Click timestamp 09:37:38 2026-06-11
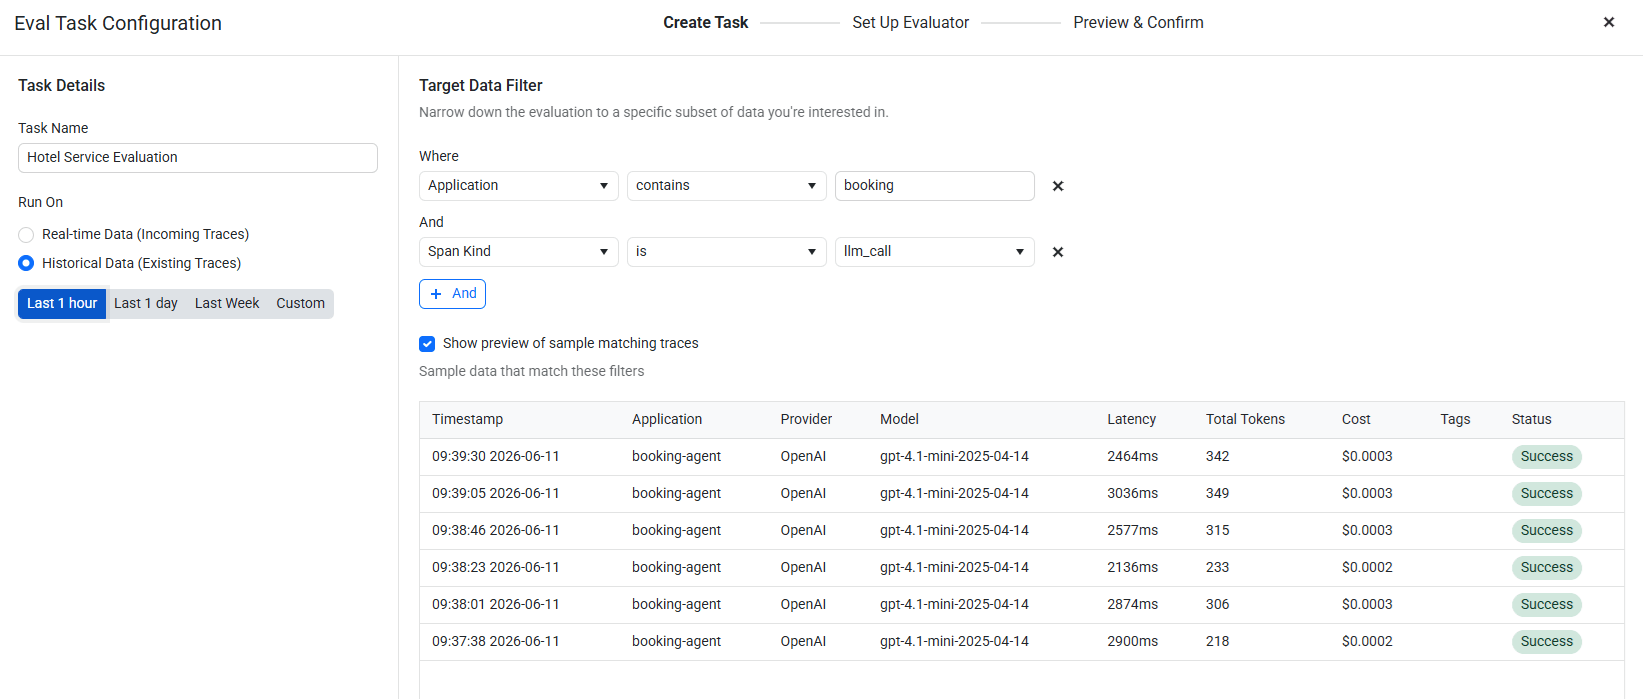Image resolution: width=1643 pixels, height=699 pixels. [x=496, y=642]
